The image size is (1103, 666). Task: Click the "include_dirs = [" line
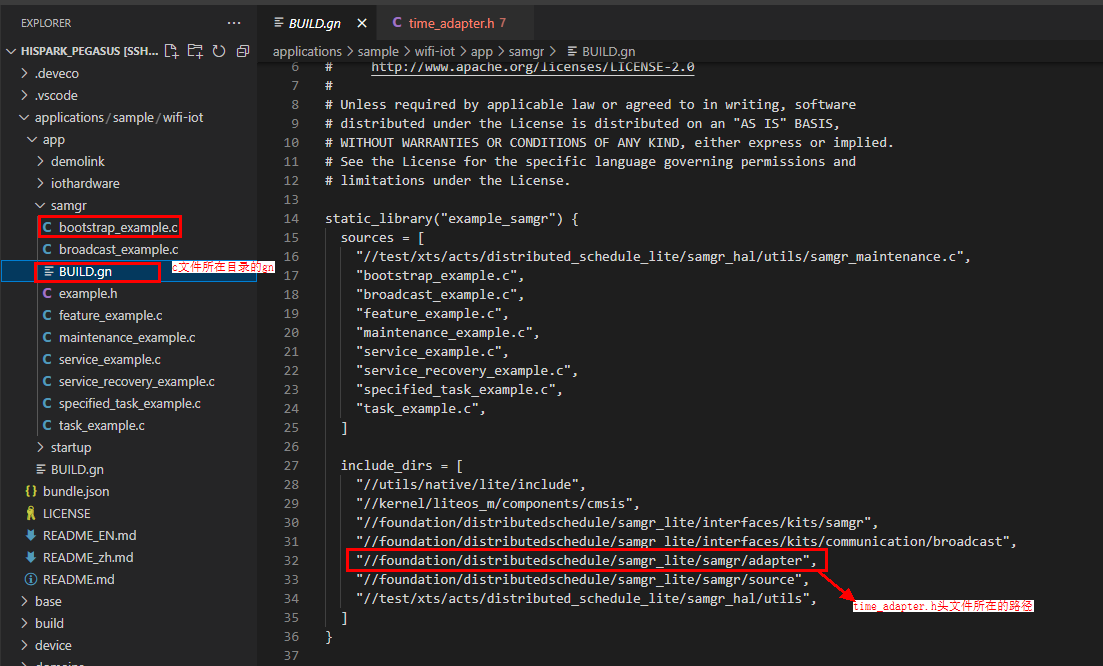[402, 466]
